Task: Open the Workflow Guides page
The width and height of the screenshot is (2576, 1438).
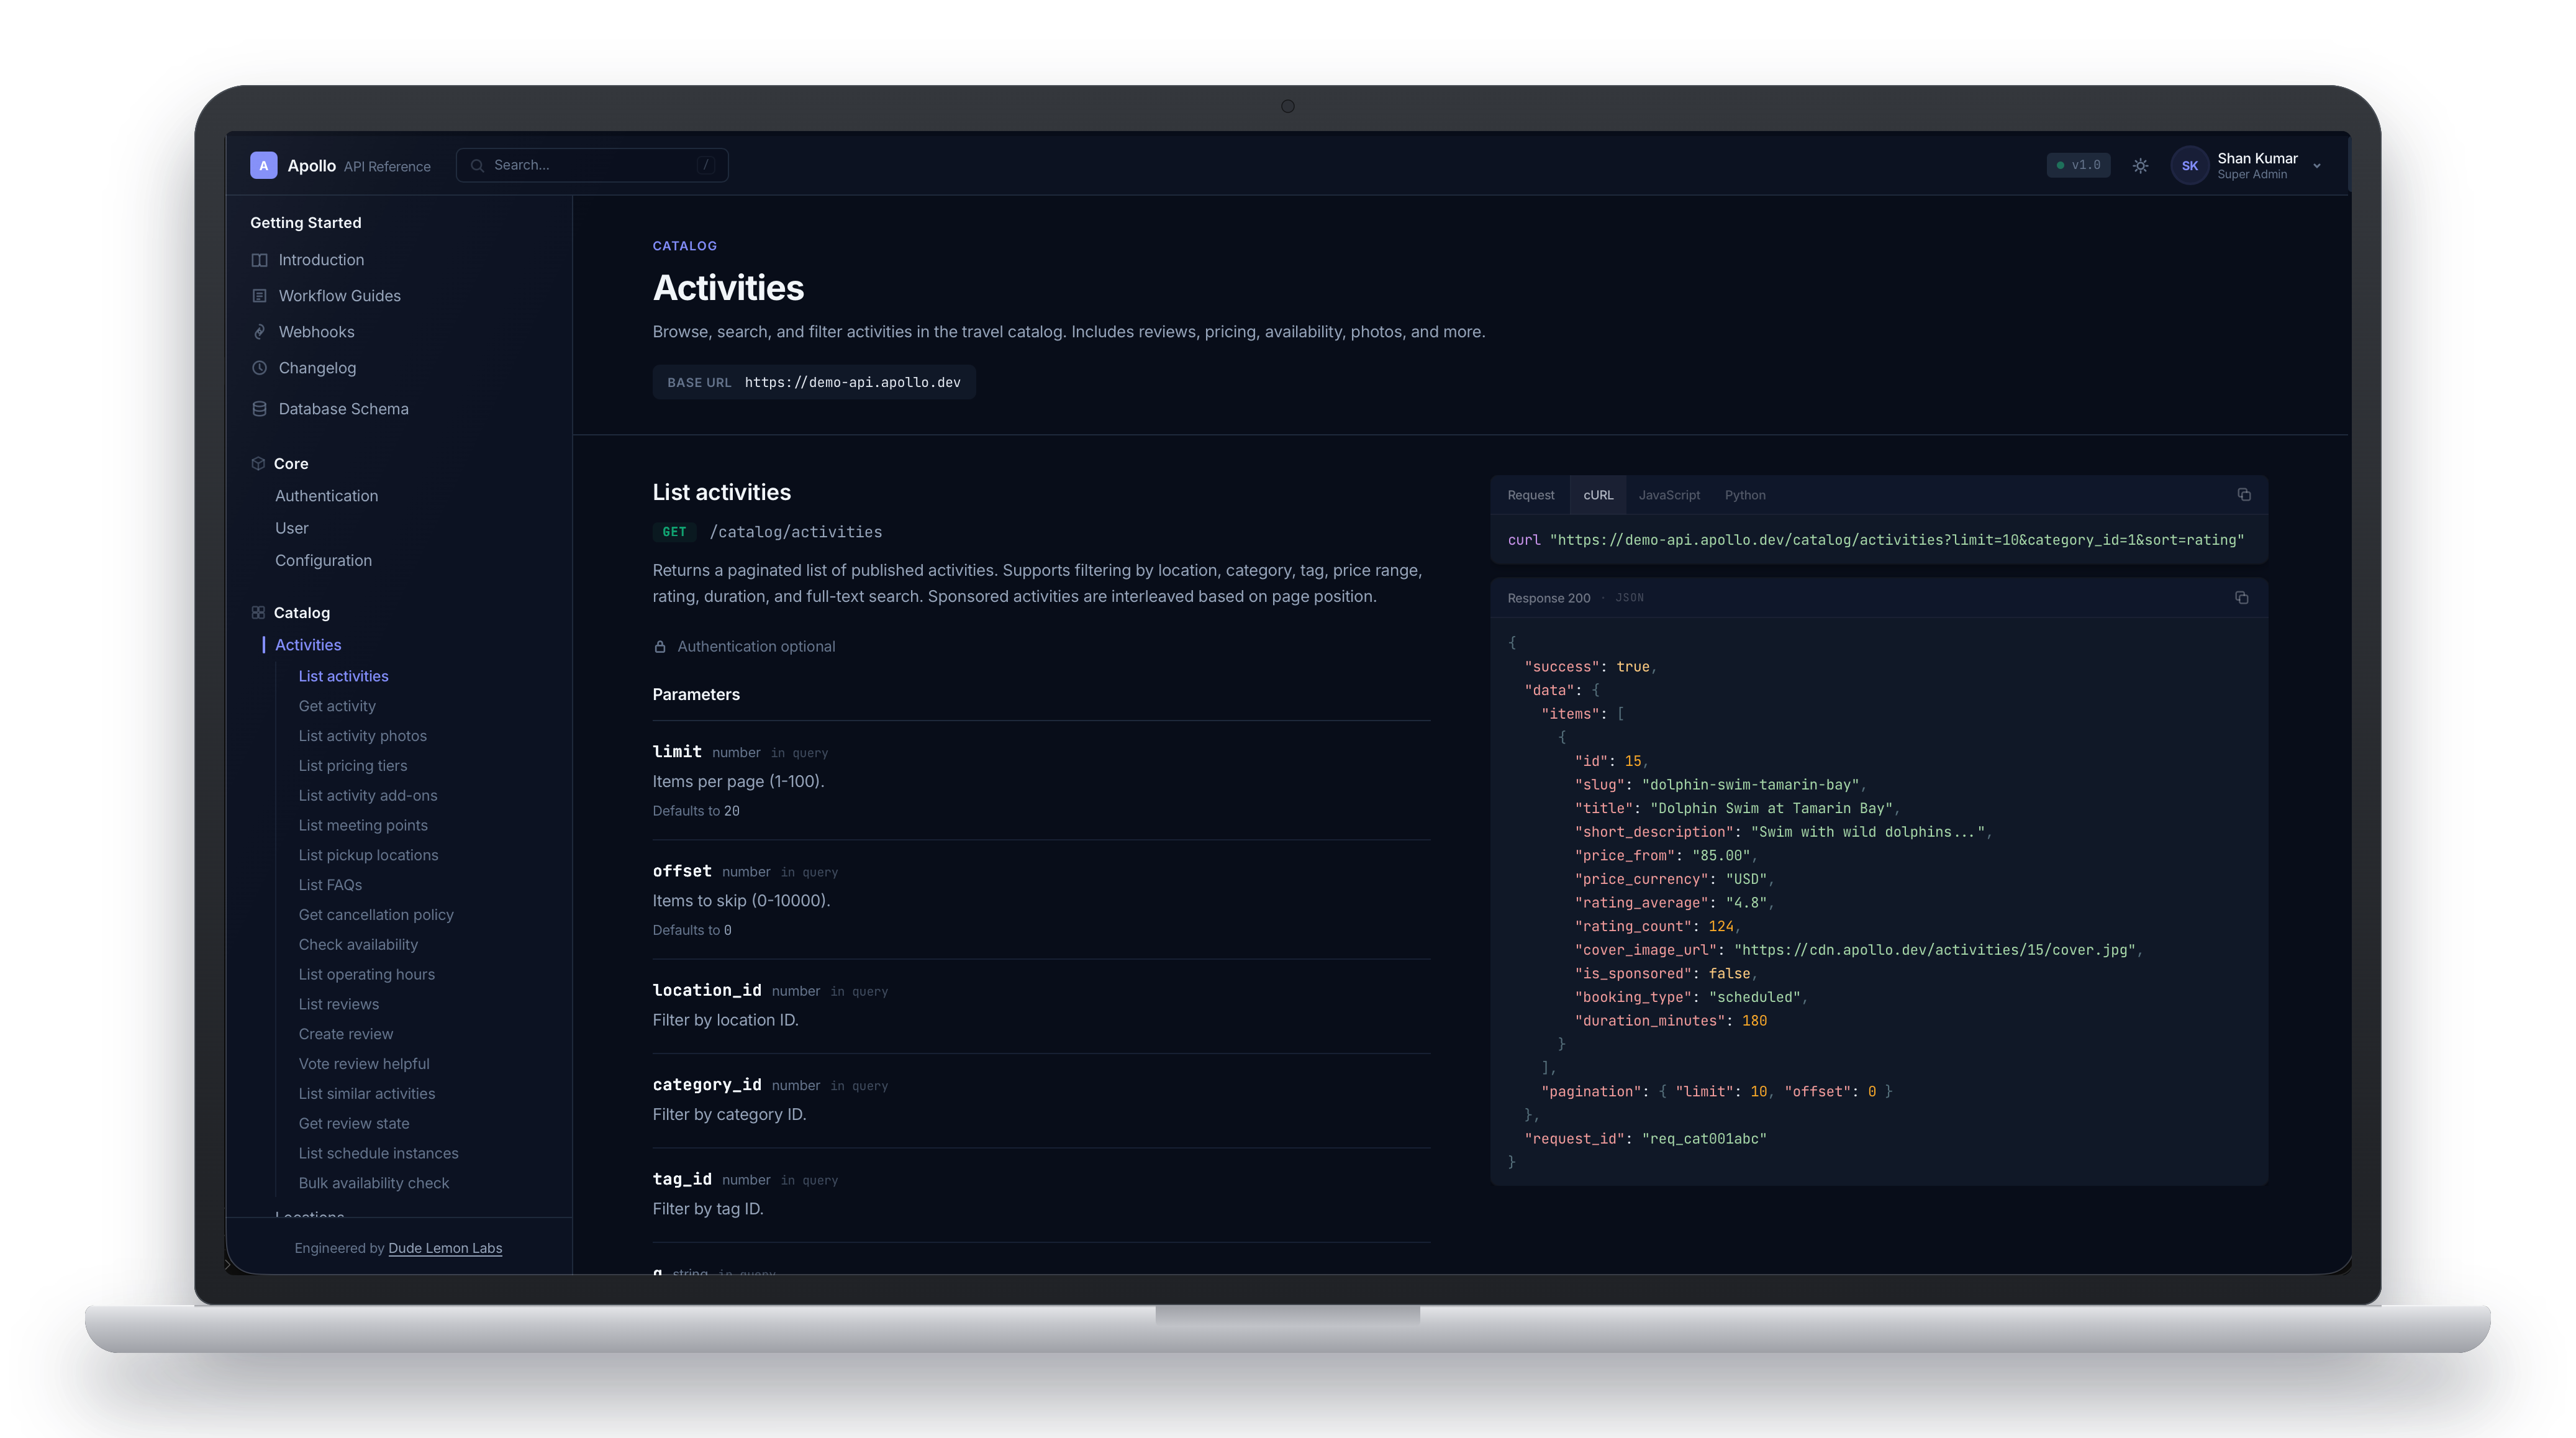Action: coord(339,296)
